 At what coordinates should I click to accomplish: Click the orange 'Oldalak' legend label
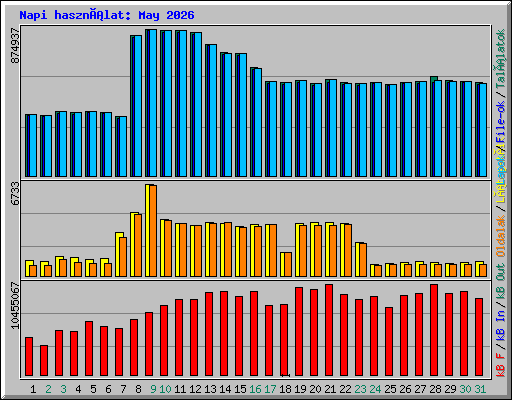tap(500, 237)
